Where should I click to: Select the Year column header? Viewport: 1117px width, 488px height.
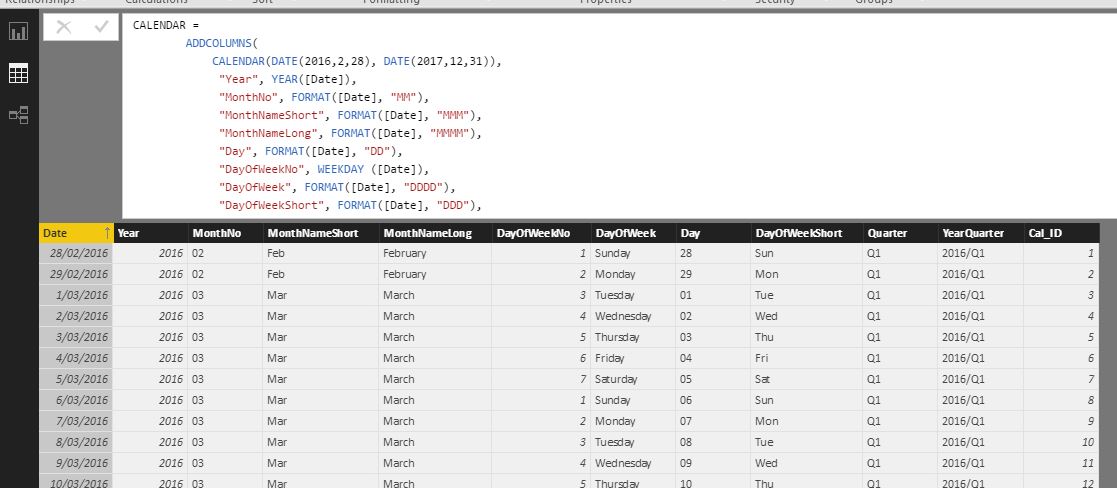[x=150, y=233]
